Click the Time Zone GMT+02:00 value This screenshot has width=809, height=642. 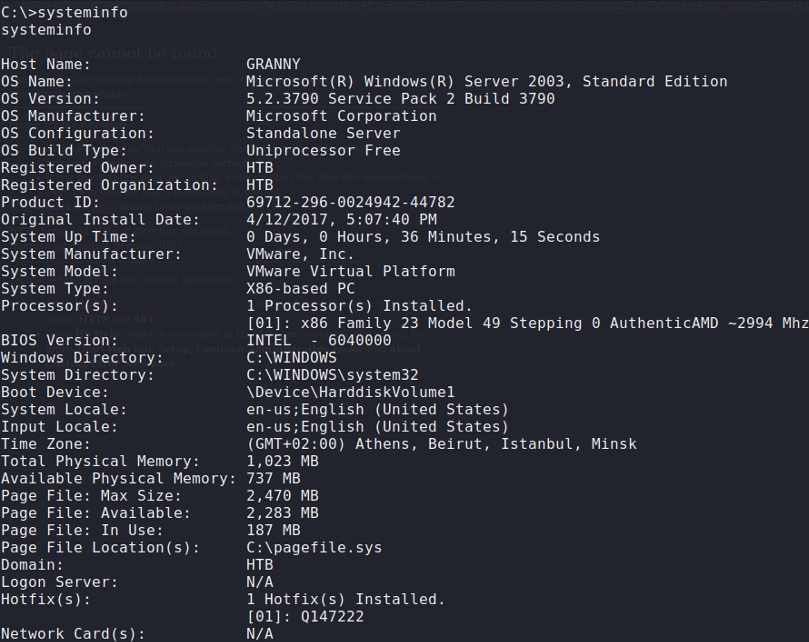pyautogui.click(x=441, y=444)
